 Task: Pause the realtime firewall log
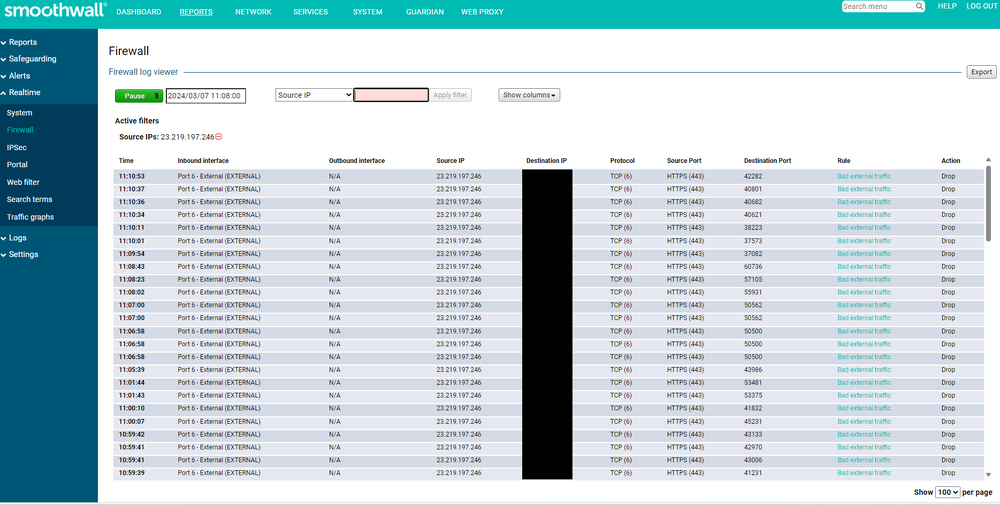click(x=139, y=96)
